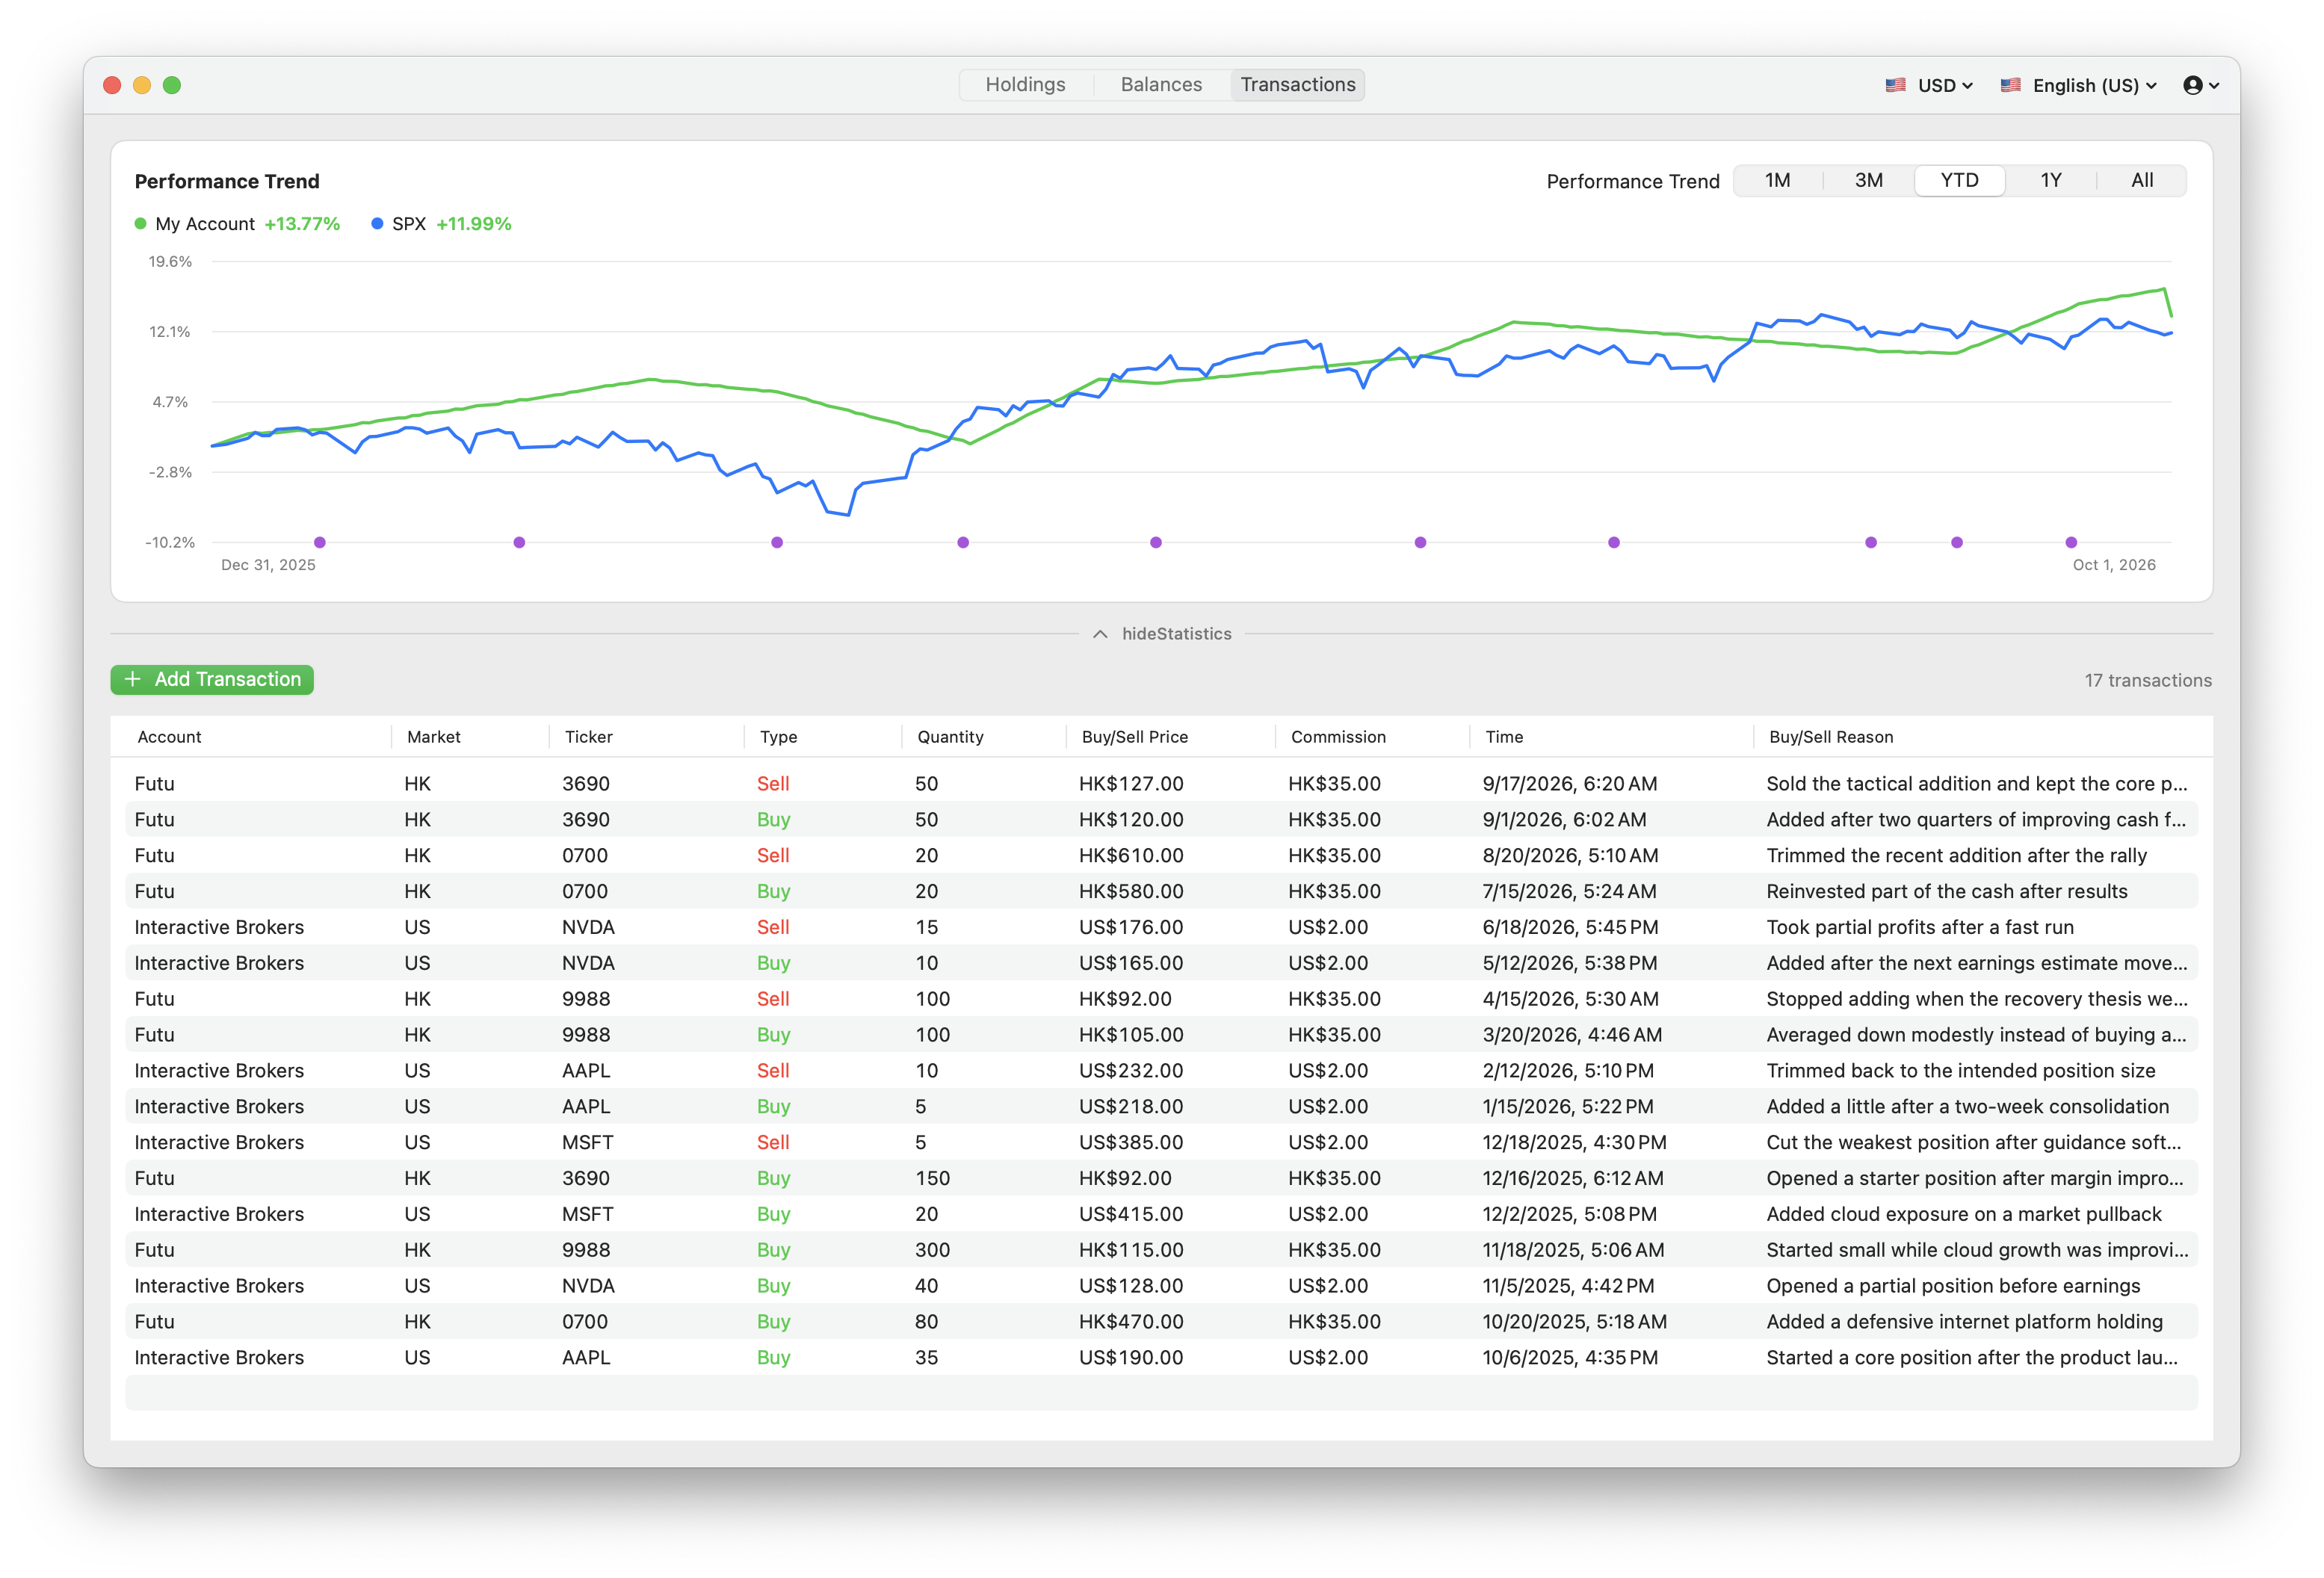Switch to the Holdings tab
2324x1578 pixels.
[x=1025, y=85]
